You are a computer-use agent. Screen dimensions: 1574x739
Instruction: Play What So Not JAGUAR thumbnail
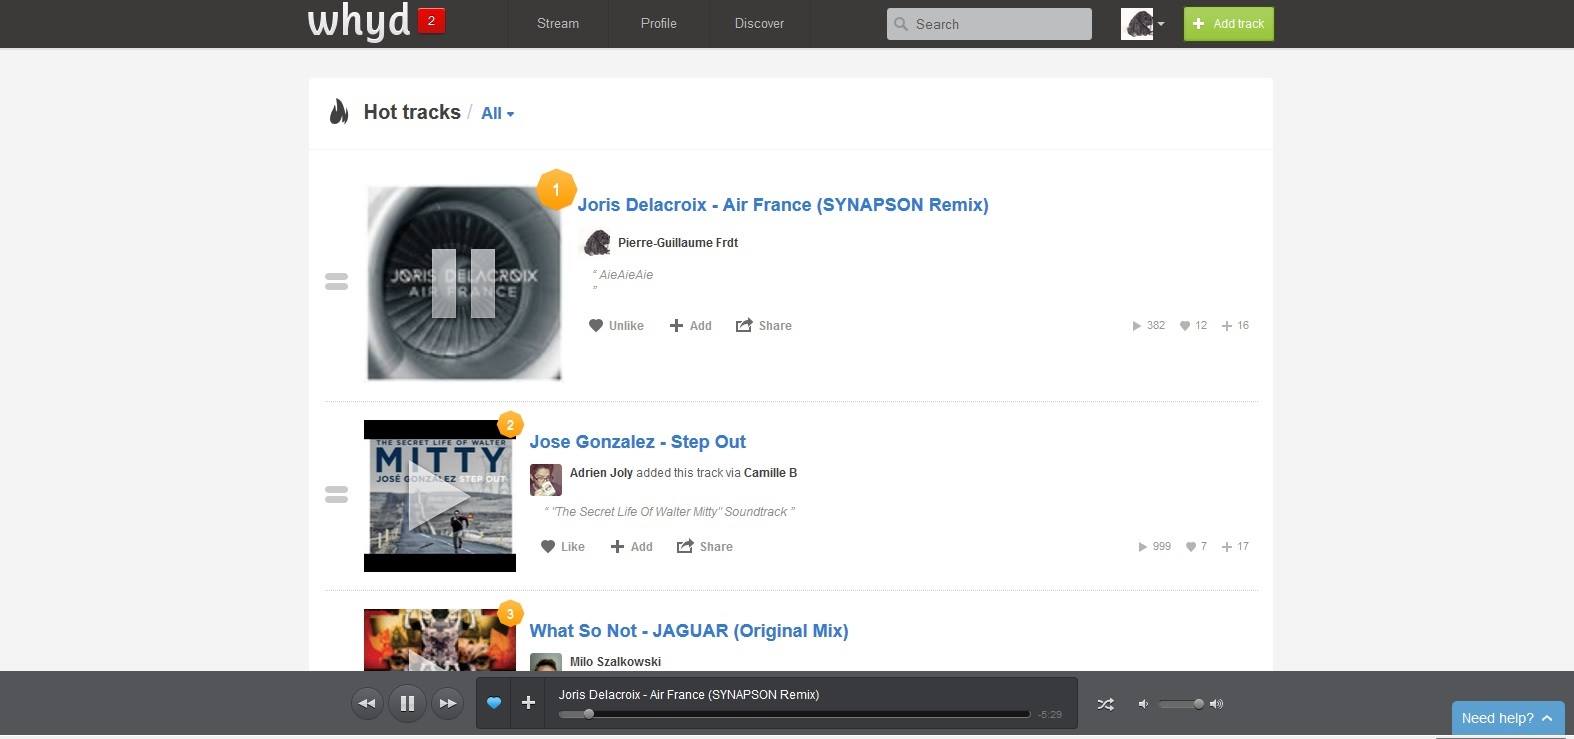440,640
